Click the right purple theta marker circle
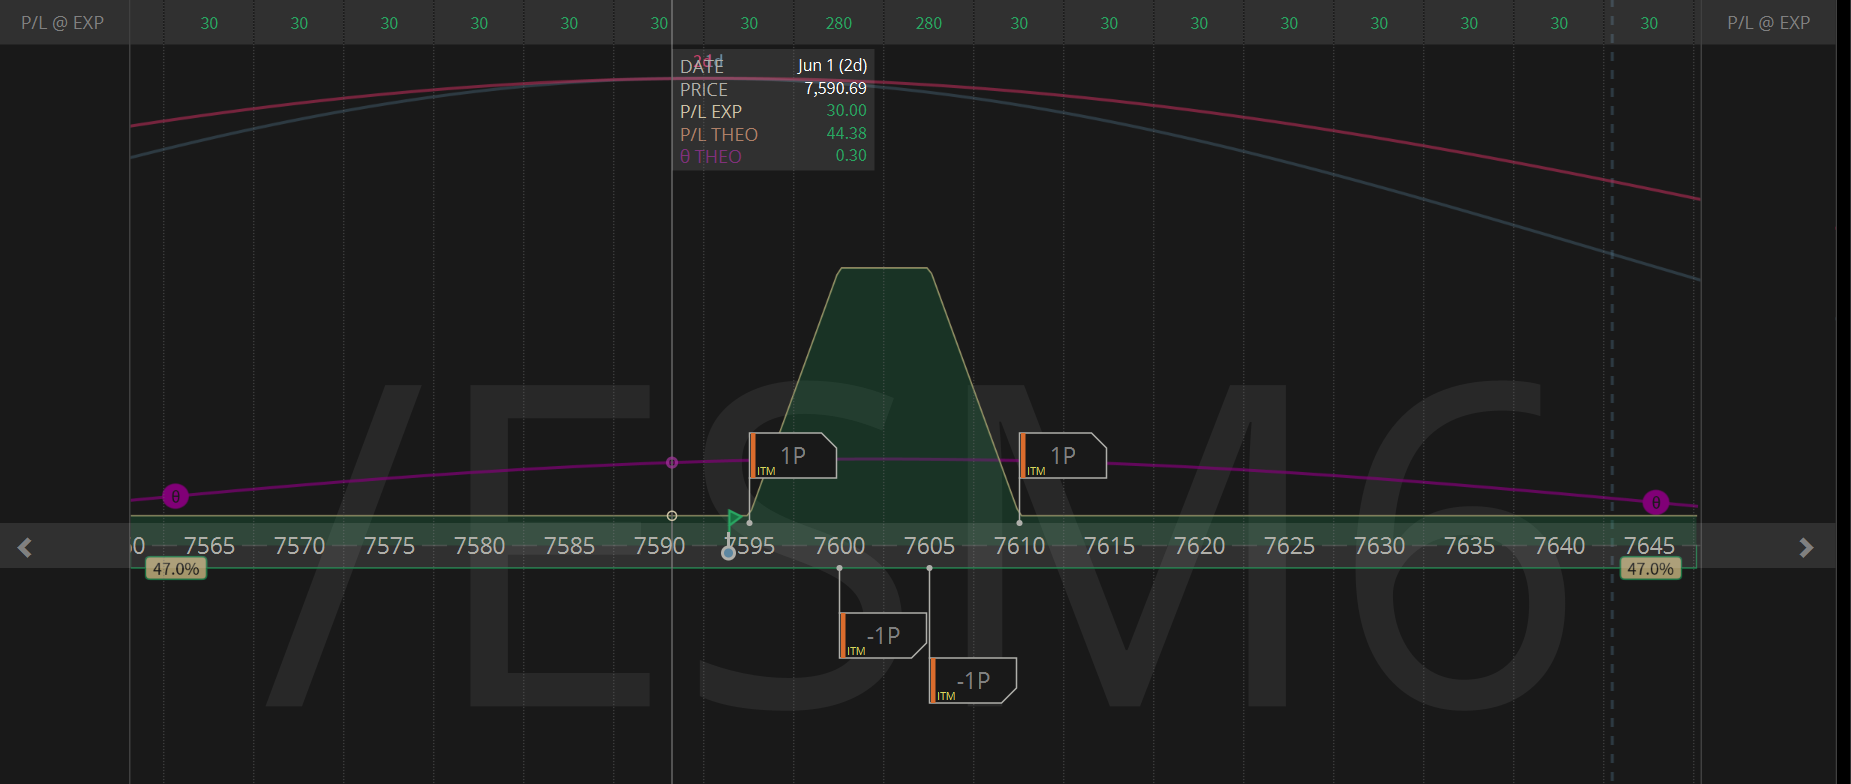 pyautogui.click(x=1656, y=502)
